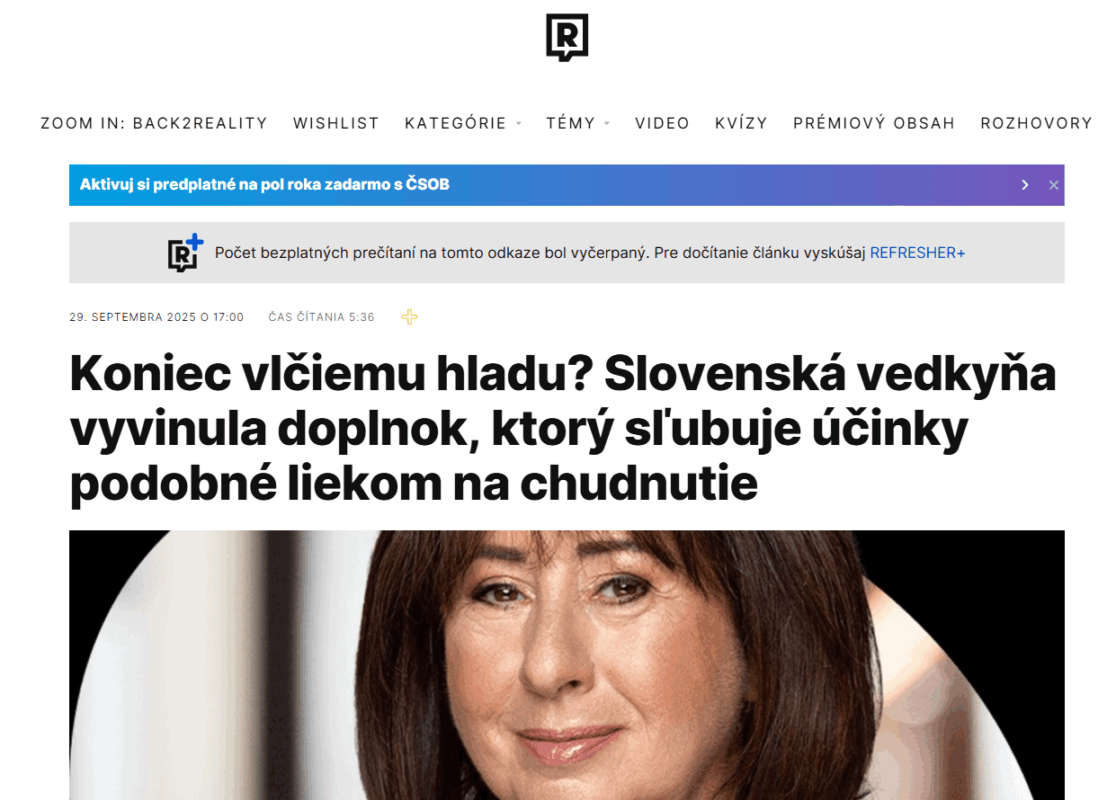Dismiss the ČSOB promo banner
Image resolution: width=1098 pixels, height=800 pixels.
click(x=1053, y=185)
